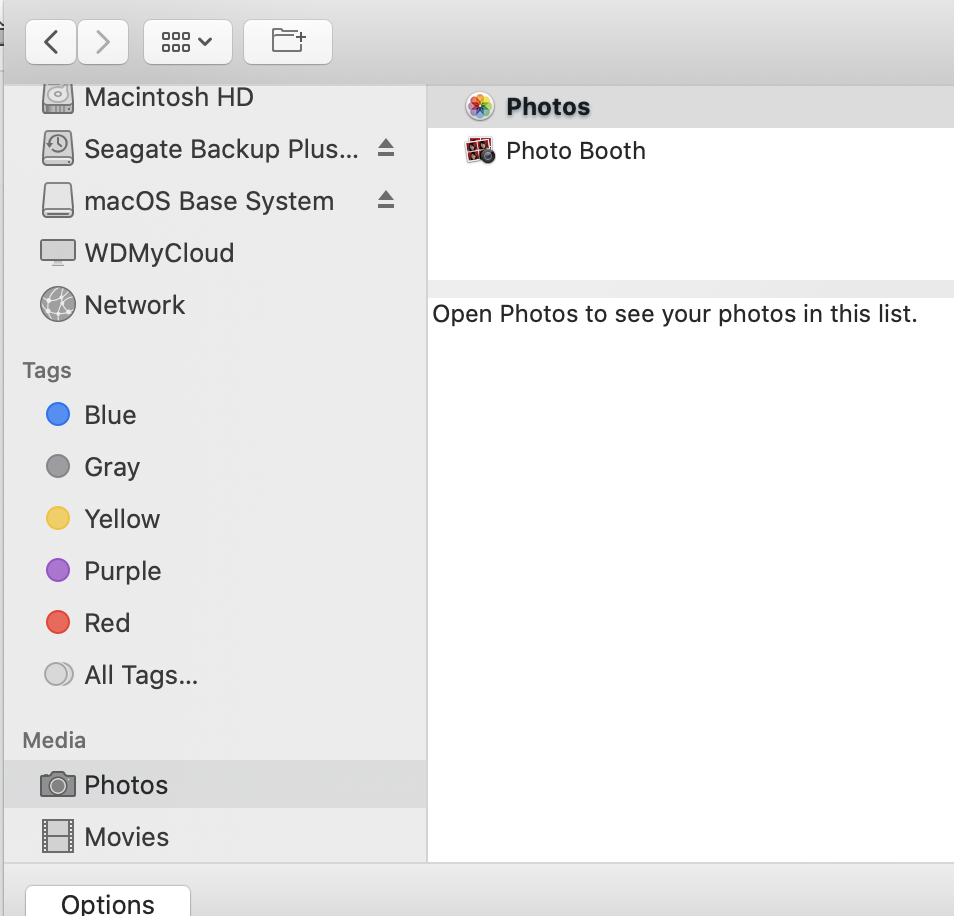Click the yellow tag color dot
Screen dimensions: 954x916
(x=58, y=518)
